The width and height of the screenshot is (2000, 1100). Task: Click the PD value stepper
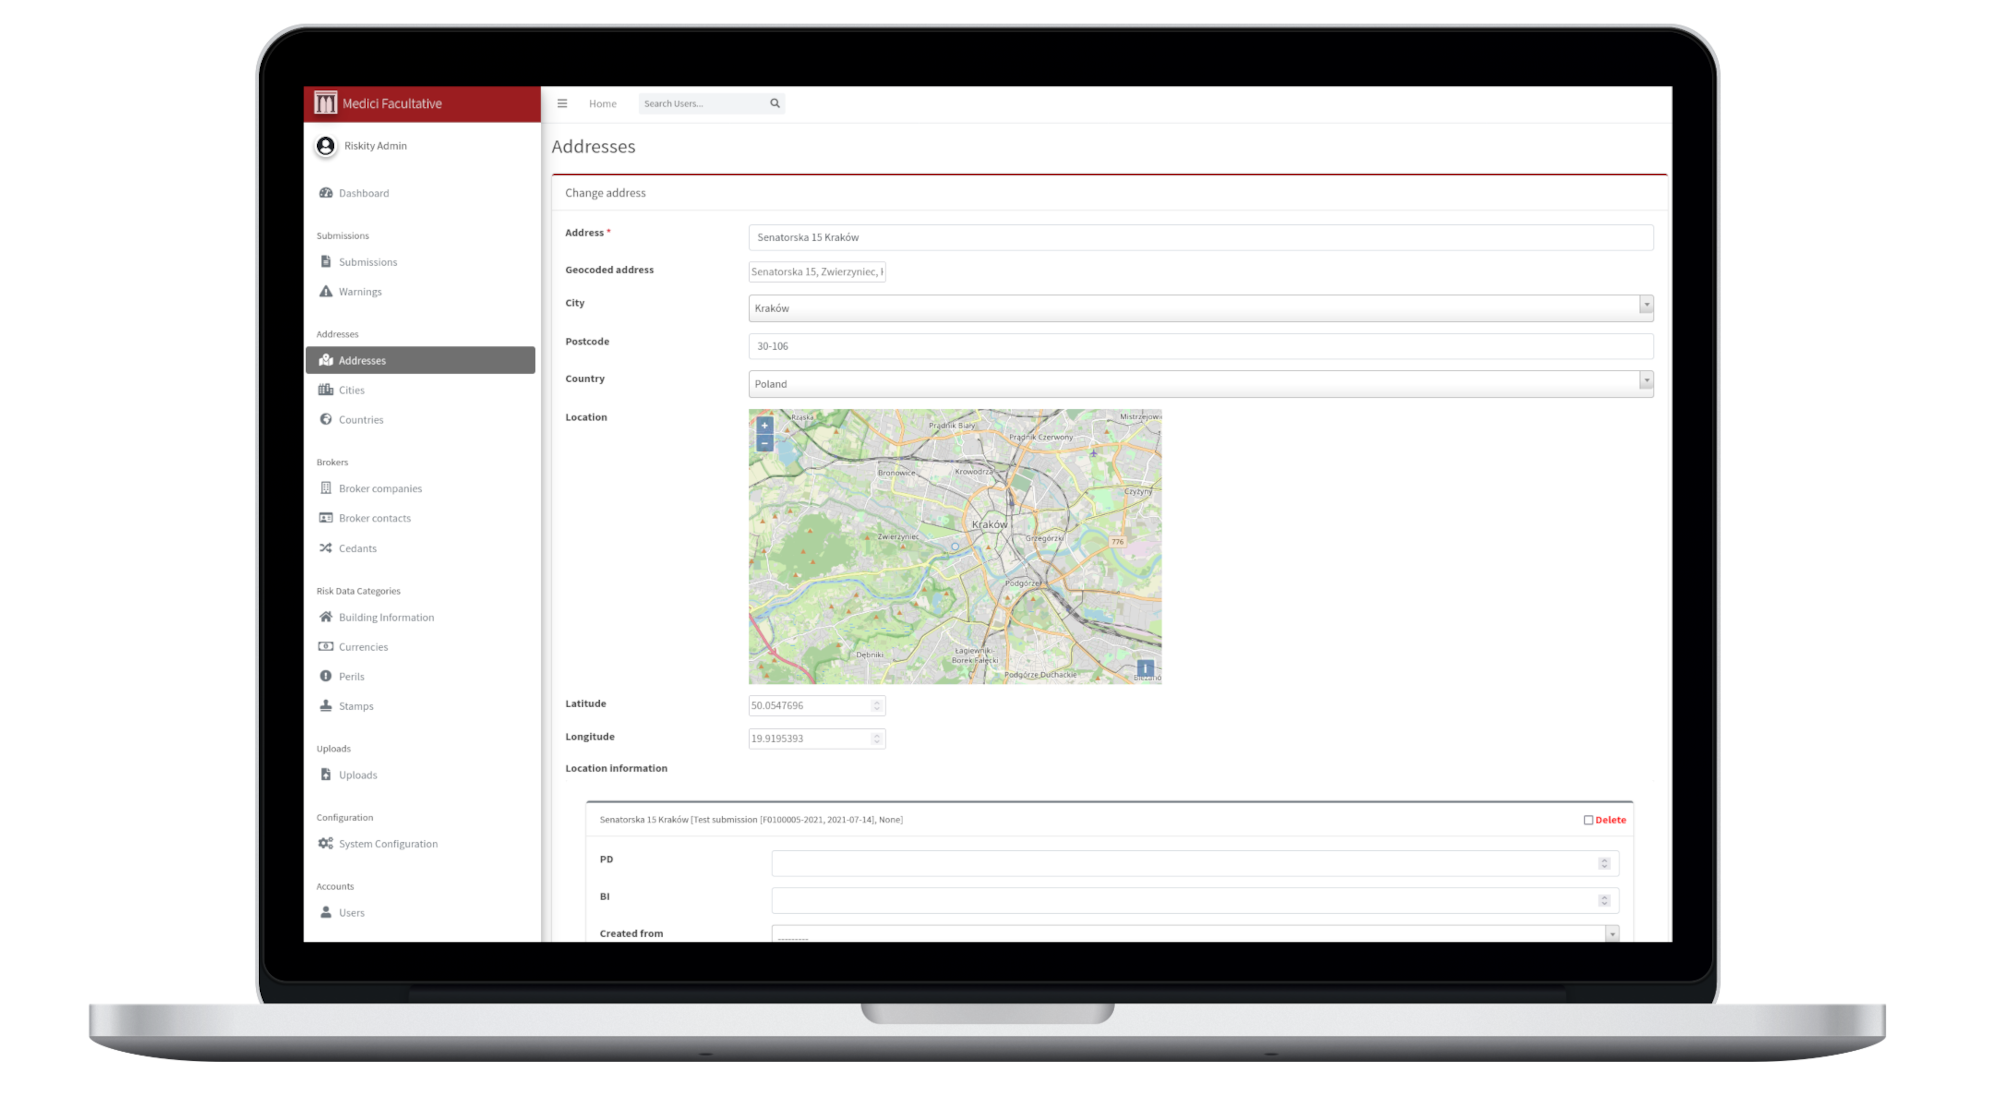1604,864
